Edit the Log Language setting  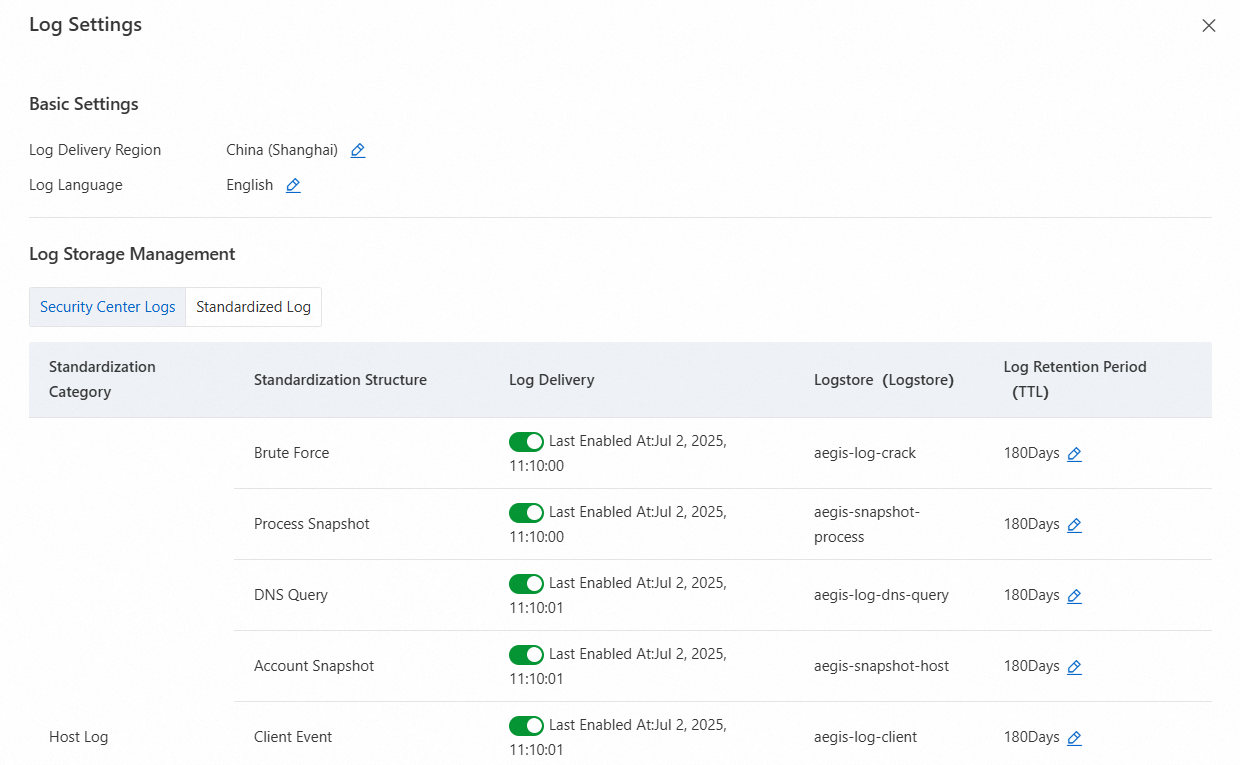point(293,186)
